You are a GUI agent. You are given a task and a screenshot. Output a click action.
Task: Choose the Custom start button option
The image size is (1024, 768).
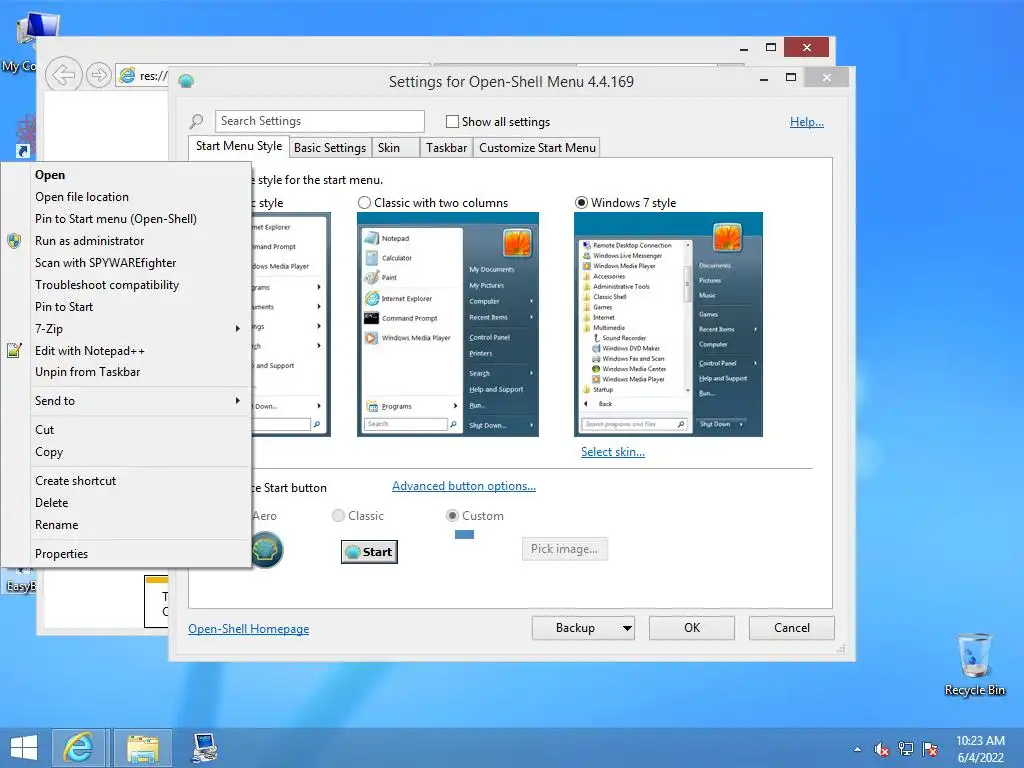click(452, 516)
